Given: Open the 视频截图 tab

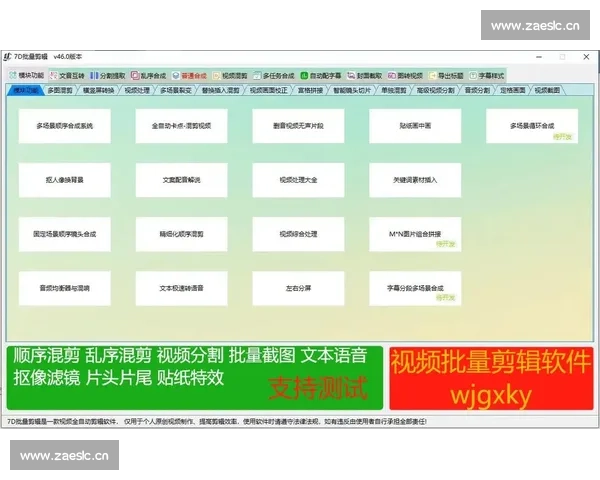Looking at the screenshot, I should pos(547,90).
